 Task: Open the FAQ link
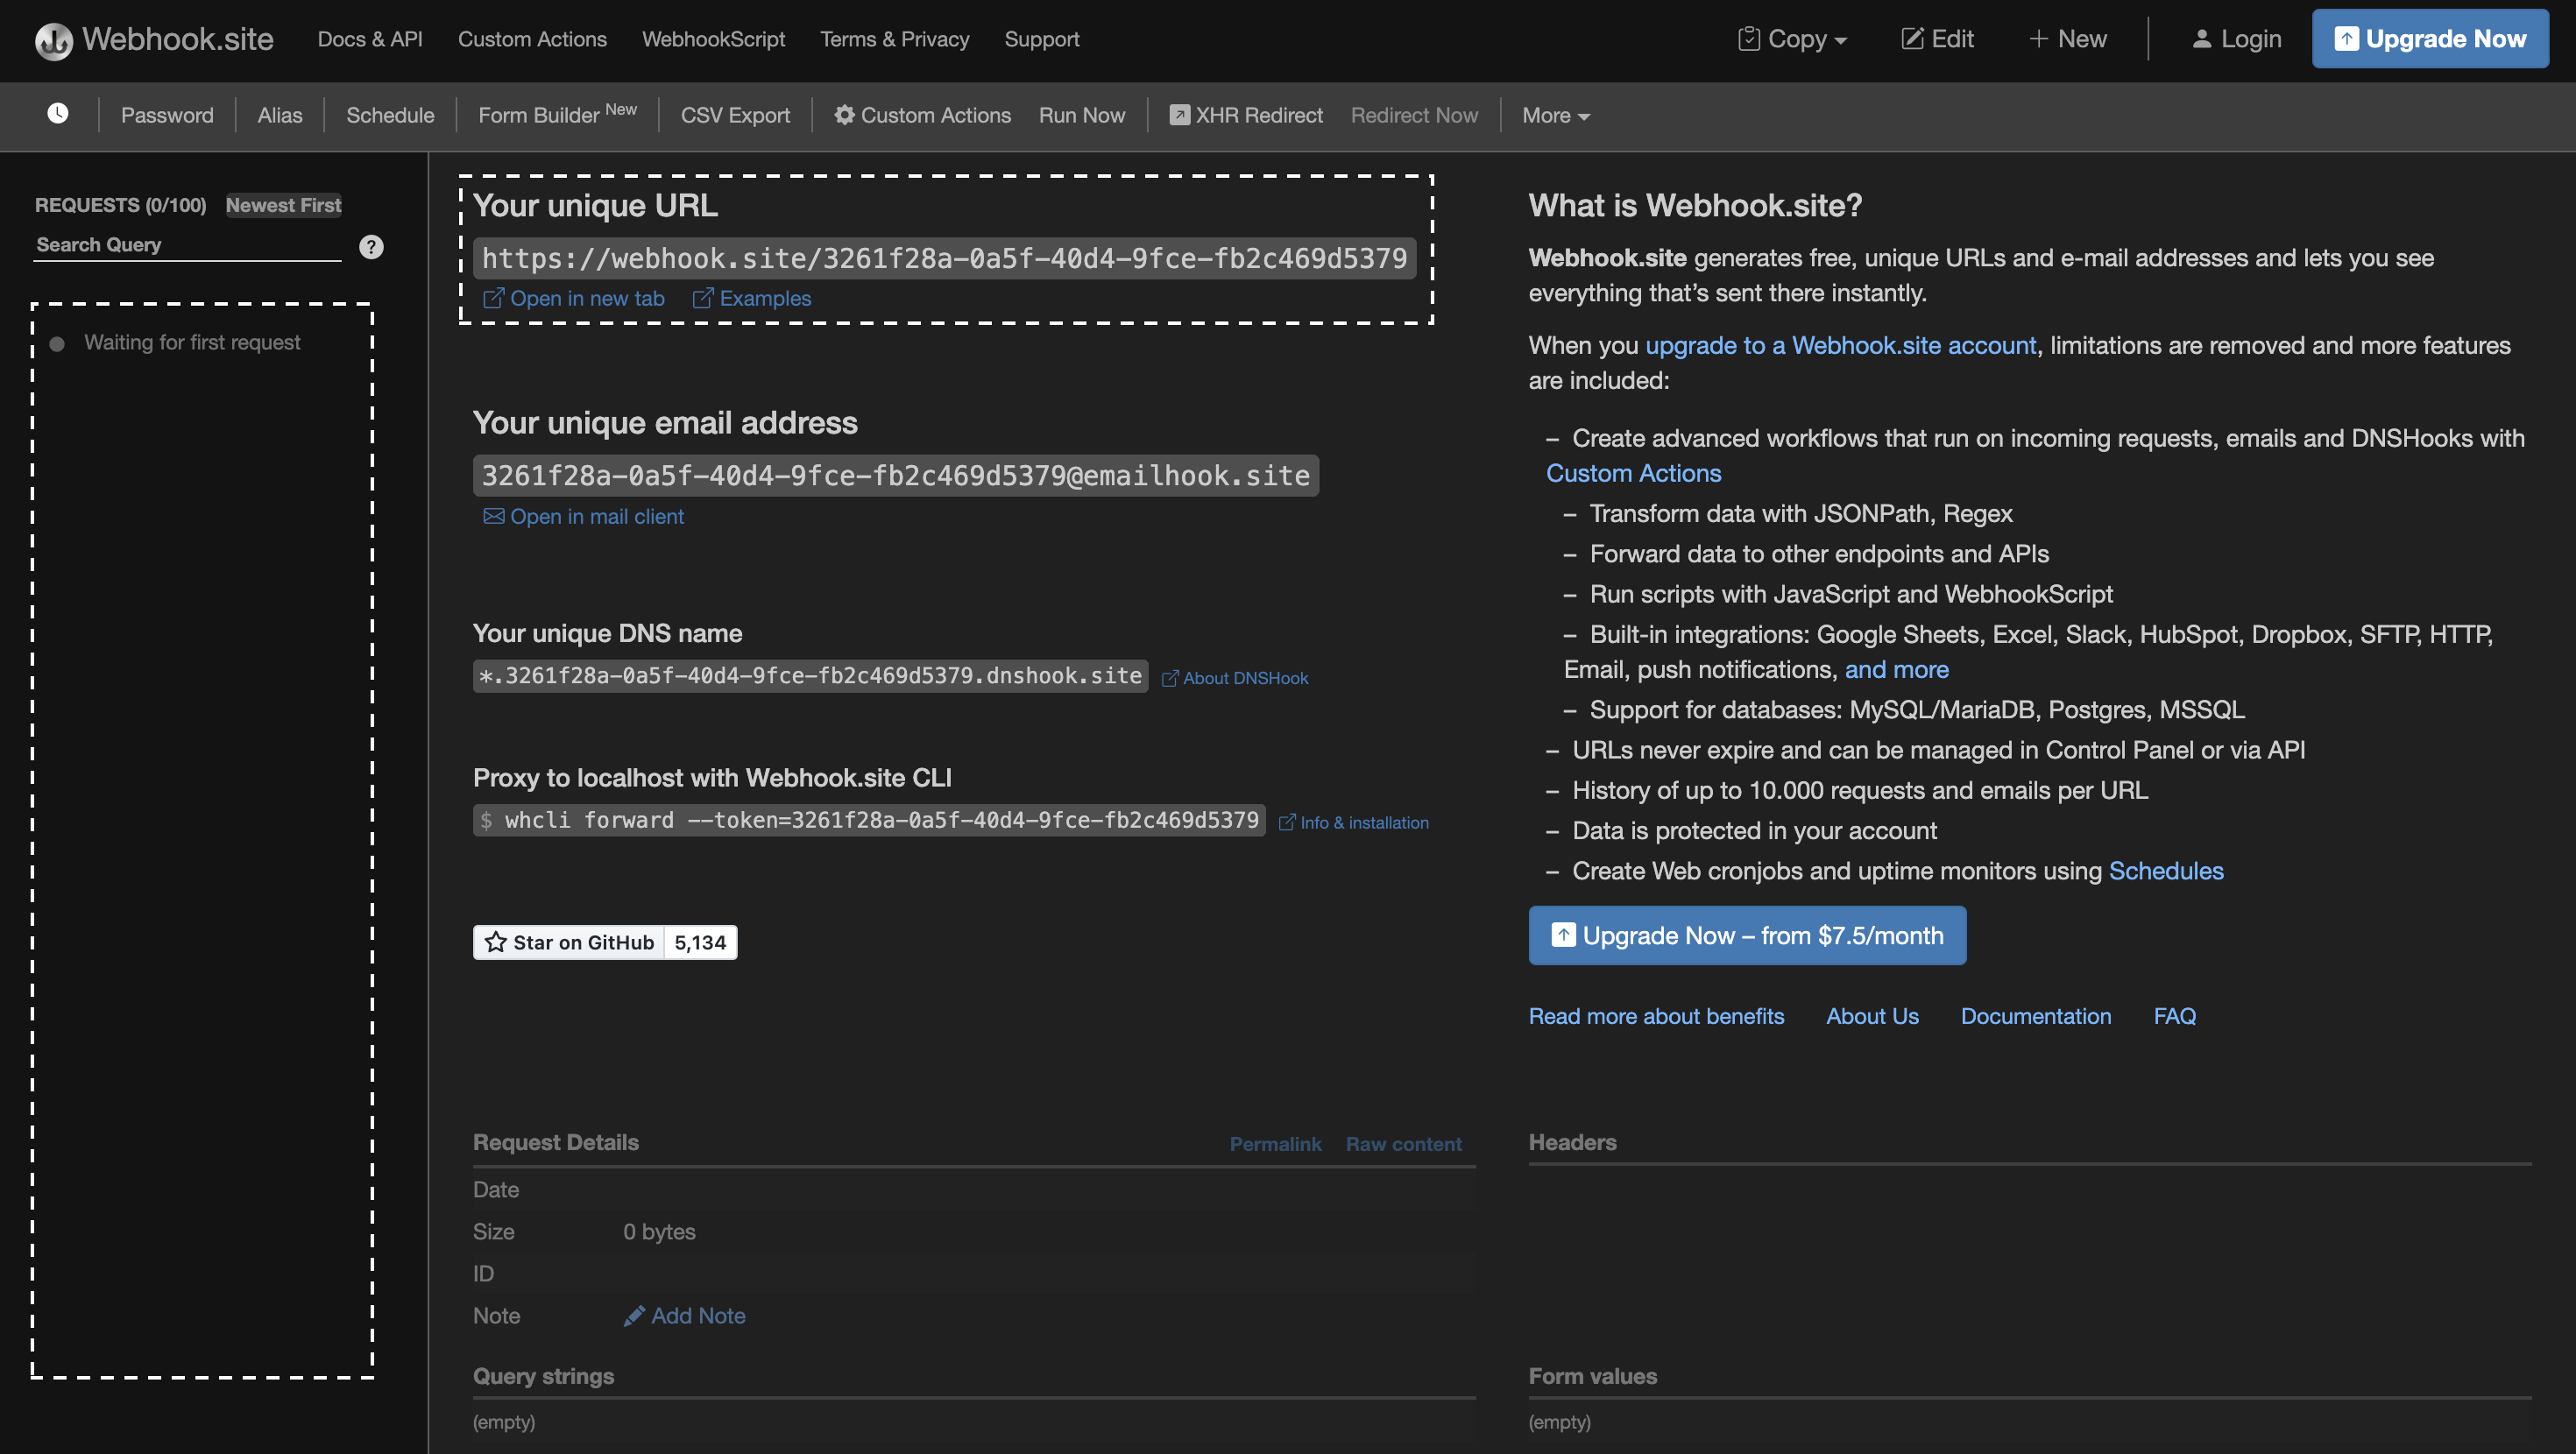click(2174, 1016)
